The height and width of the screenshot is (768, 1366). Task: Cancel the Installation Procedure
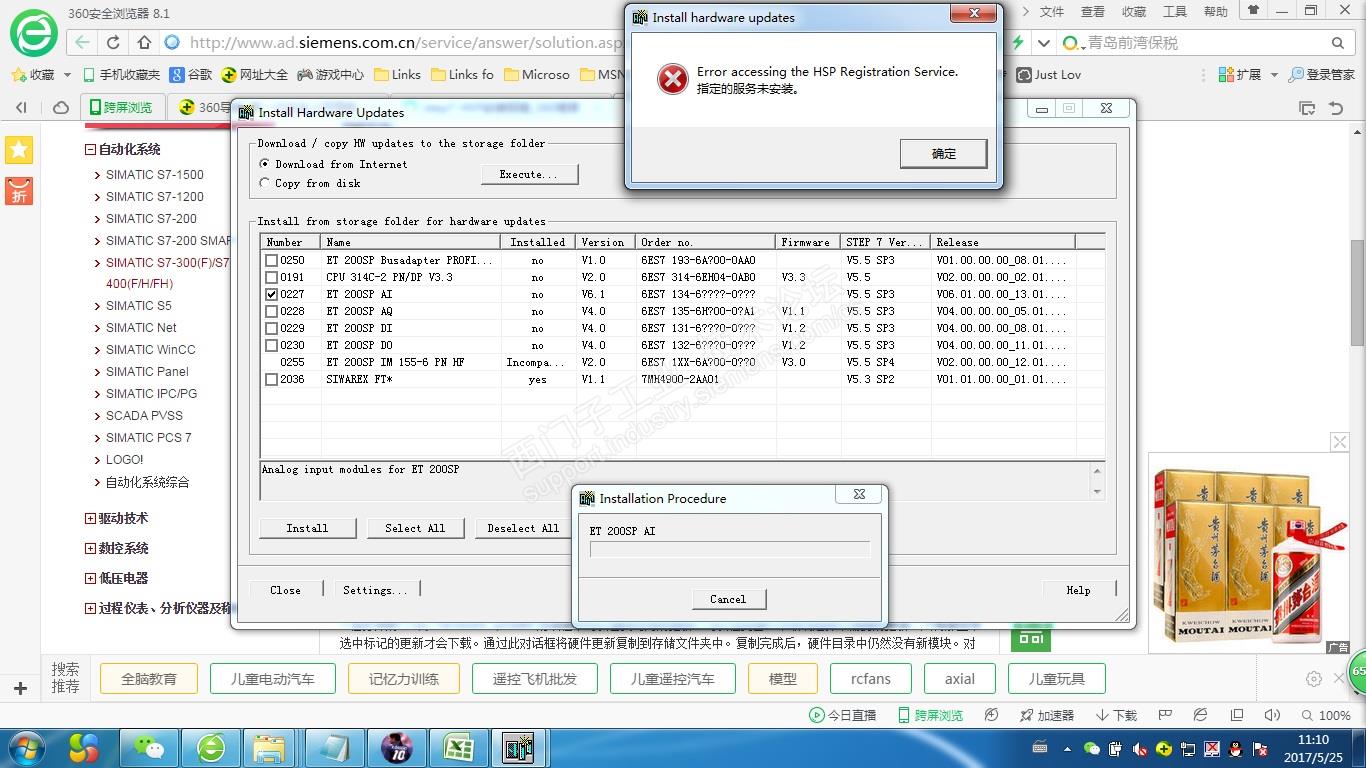pyautogui.click(x=728, y=599)
